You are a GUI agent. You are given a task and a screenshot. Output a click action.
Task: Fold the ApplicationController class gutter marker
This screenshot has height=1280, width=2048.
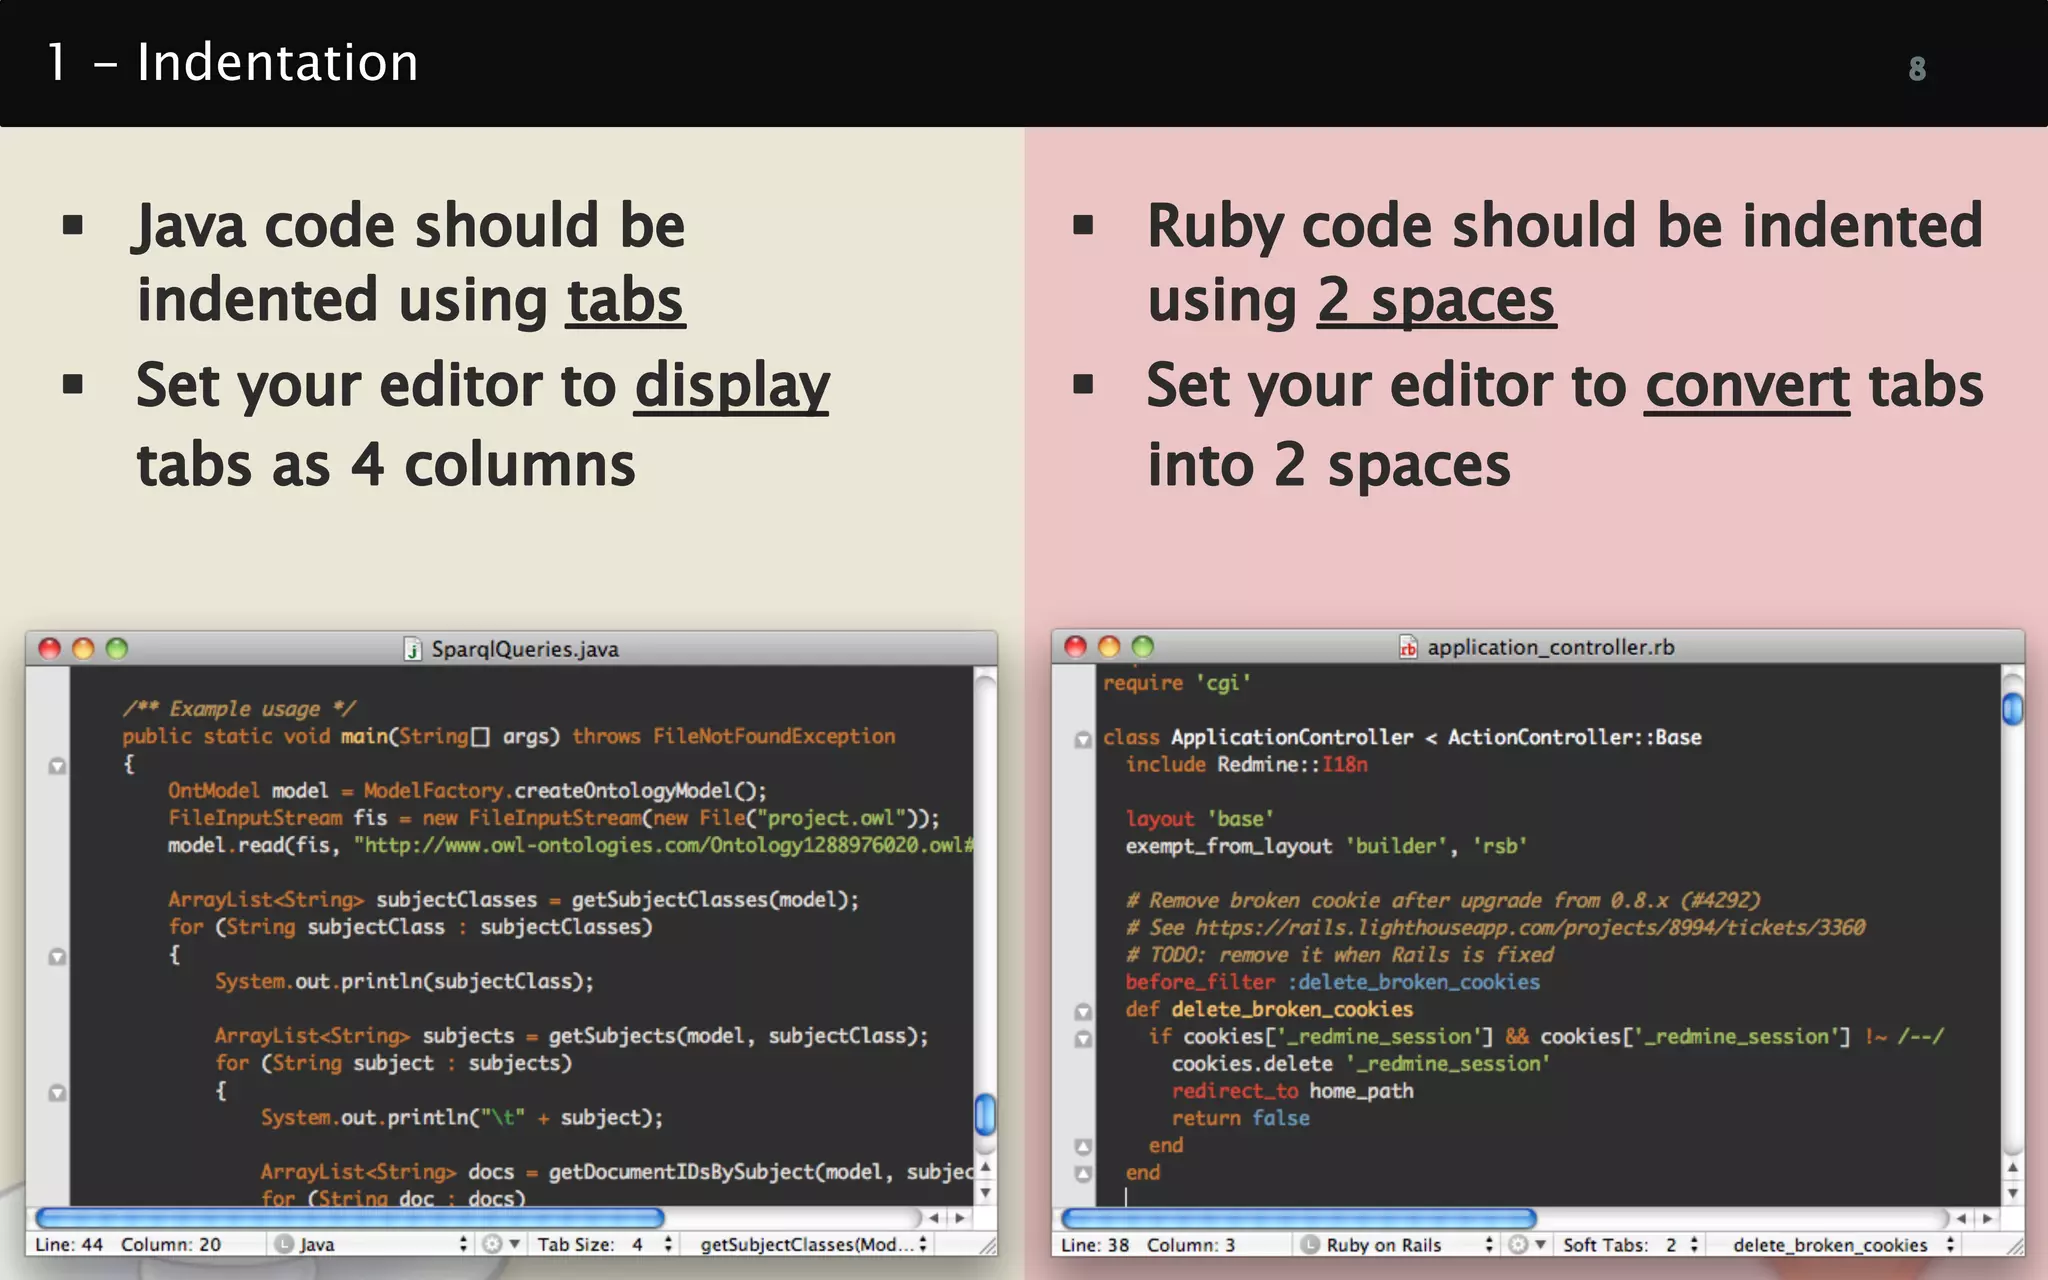1083,739
